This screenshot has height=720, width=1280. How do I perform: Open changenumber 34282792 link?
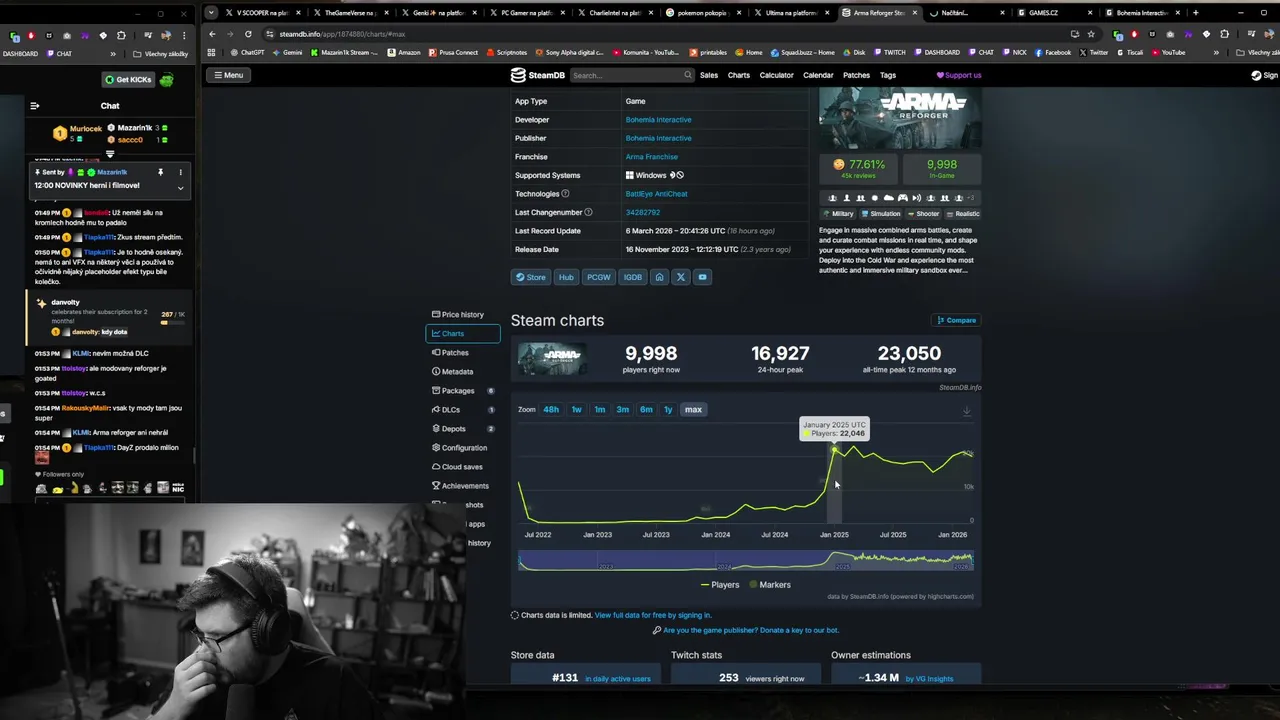(x=642, y=212)
